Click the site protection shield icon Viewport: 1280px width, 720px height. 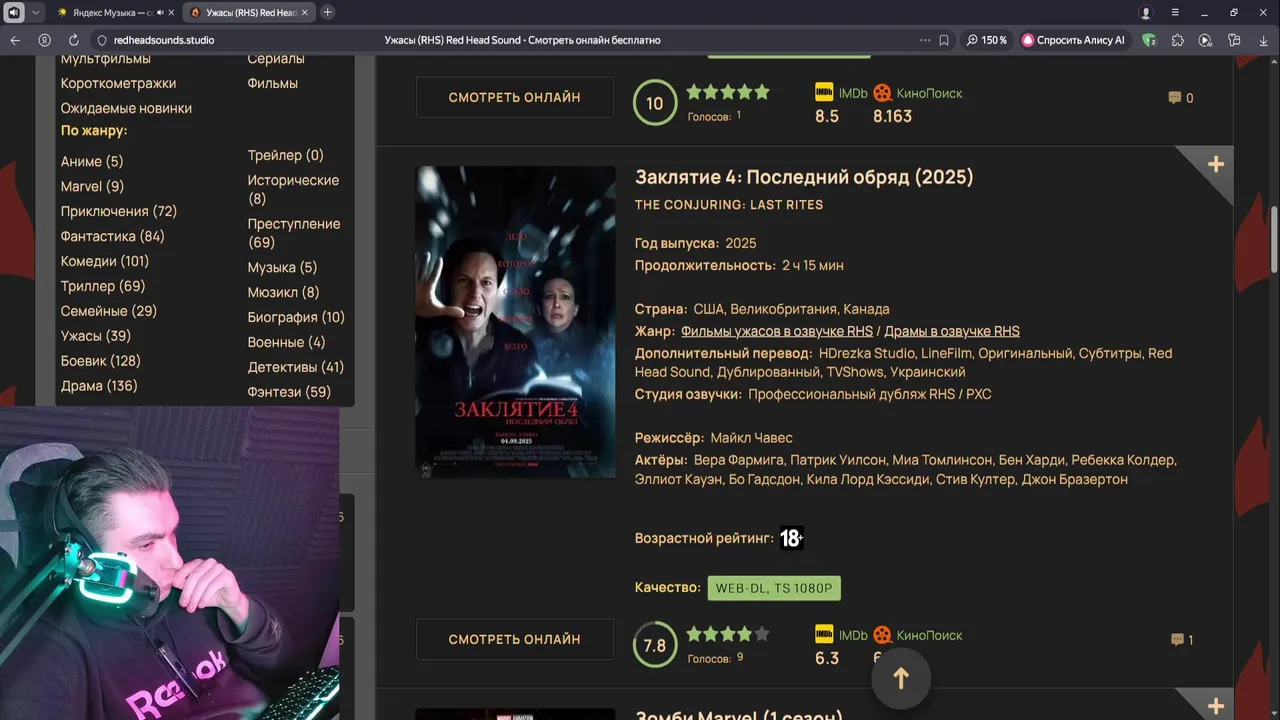click(101, 40)
